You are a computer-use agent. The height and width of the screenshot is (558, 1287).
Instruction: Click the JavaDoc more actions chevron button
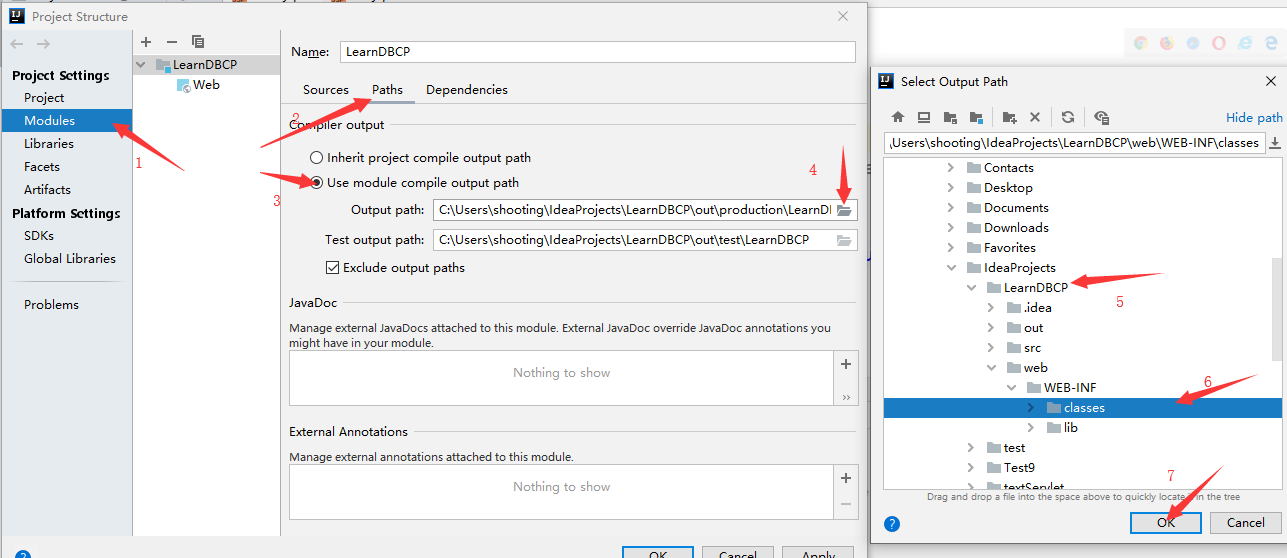[x=846, y=396]
